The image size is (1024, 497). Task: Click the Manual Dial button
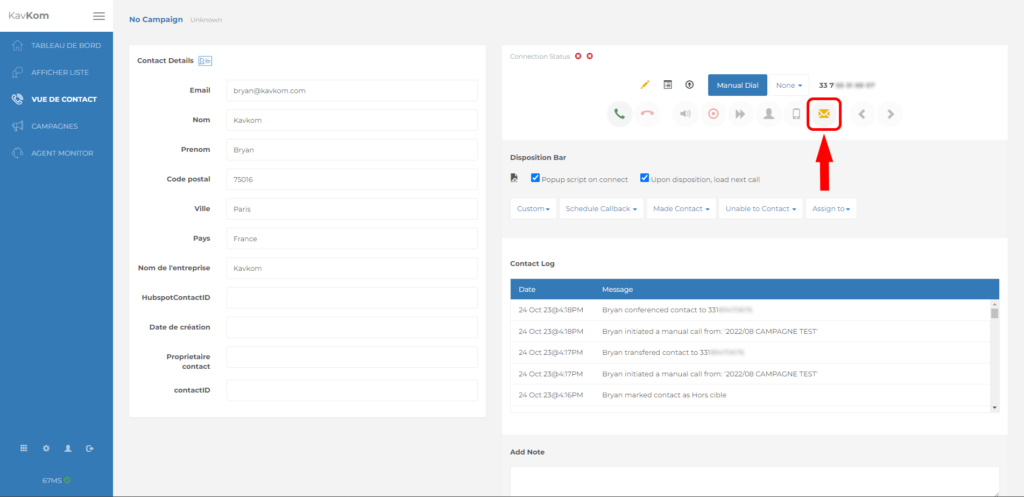pos(737,85)
